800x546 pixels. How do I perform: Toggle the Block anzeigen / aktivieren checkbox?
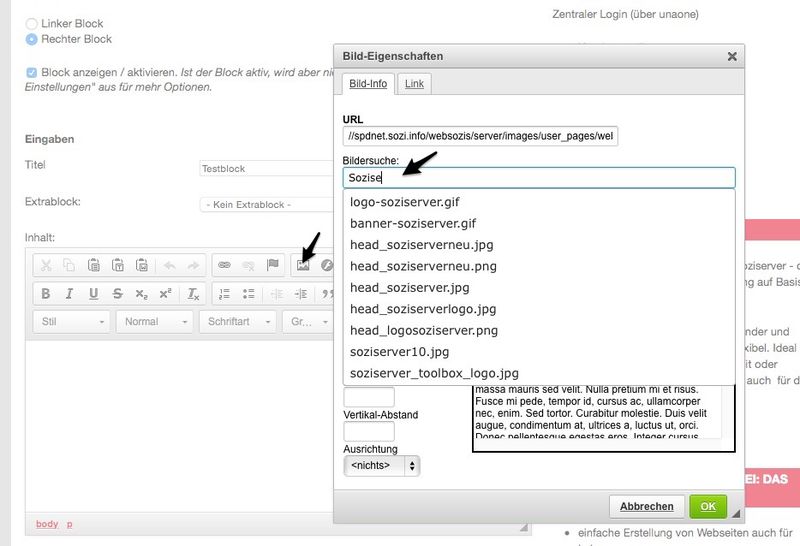tap(32, 73)
